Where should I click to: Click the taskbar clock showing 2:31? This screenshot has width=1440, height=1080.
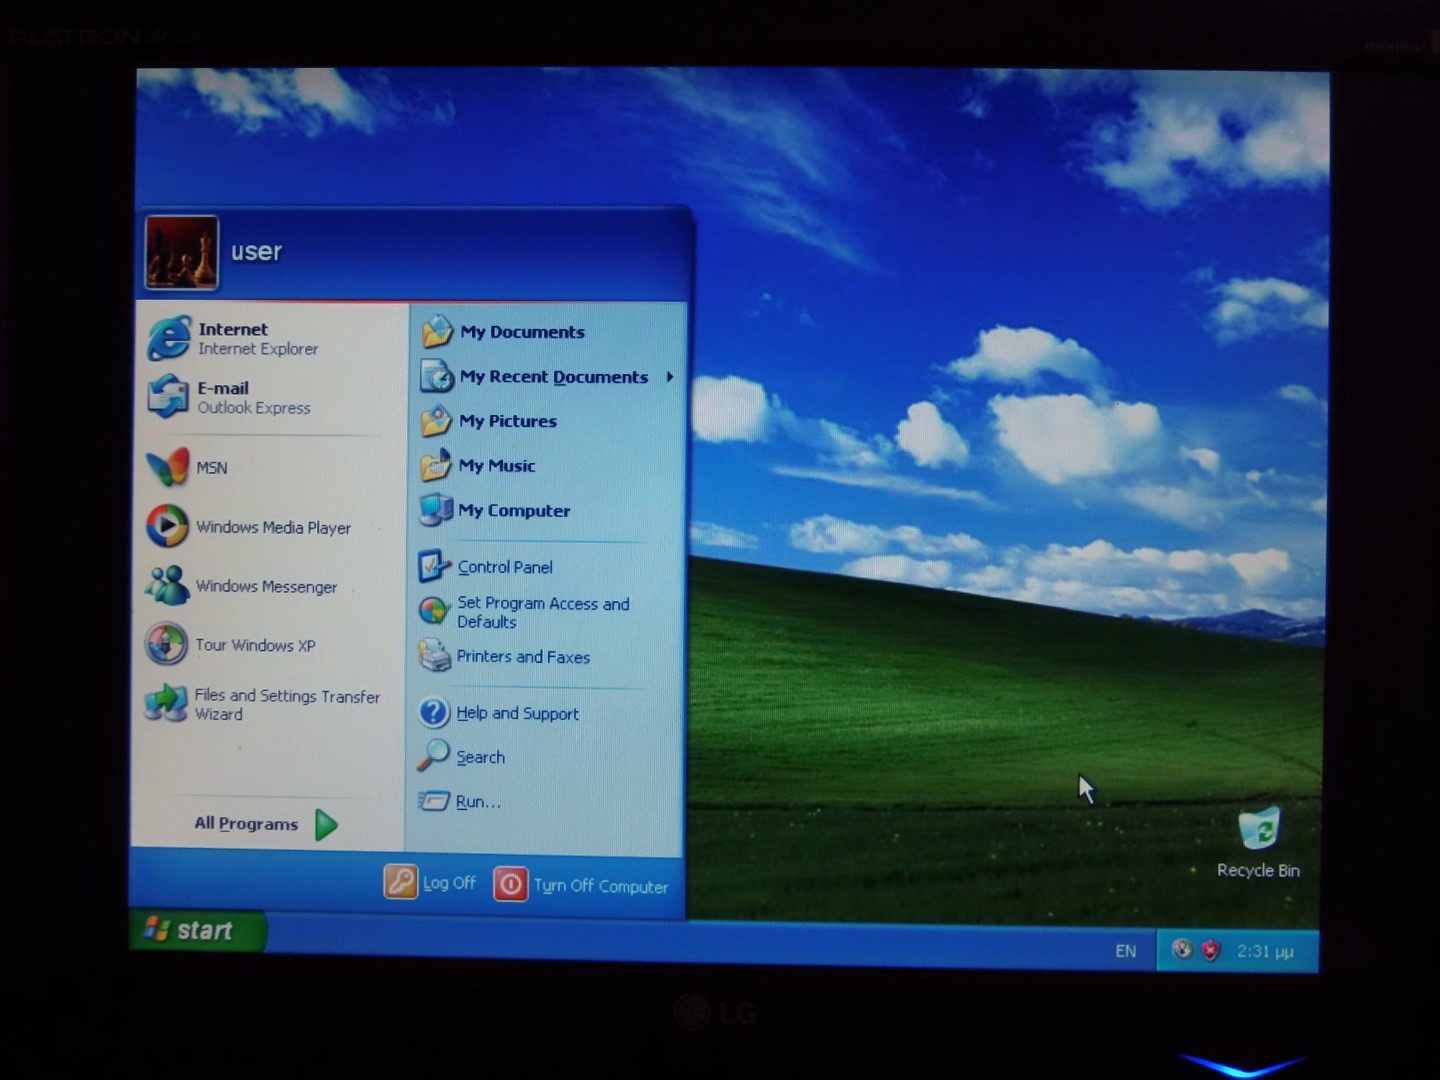1265,951
